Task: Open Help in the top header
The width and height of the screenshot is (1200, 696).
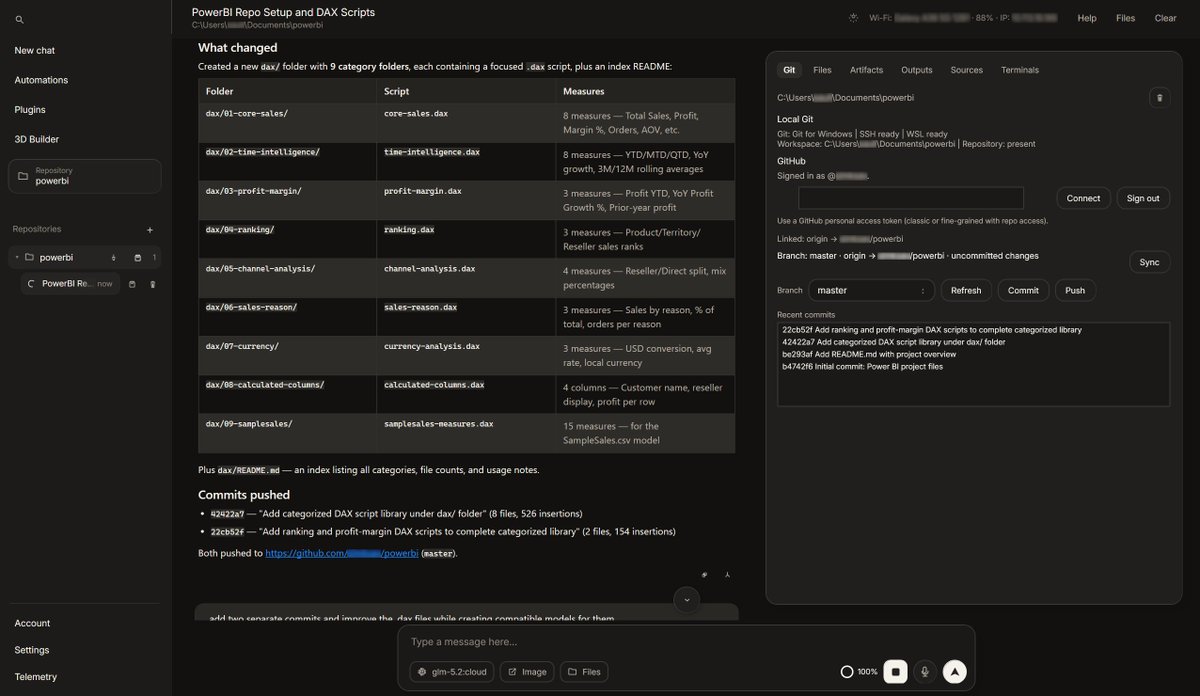Action: [x=1087, y=18]
